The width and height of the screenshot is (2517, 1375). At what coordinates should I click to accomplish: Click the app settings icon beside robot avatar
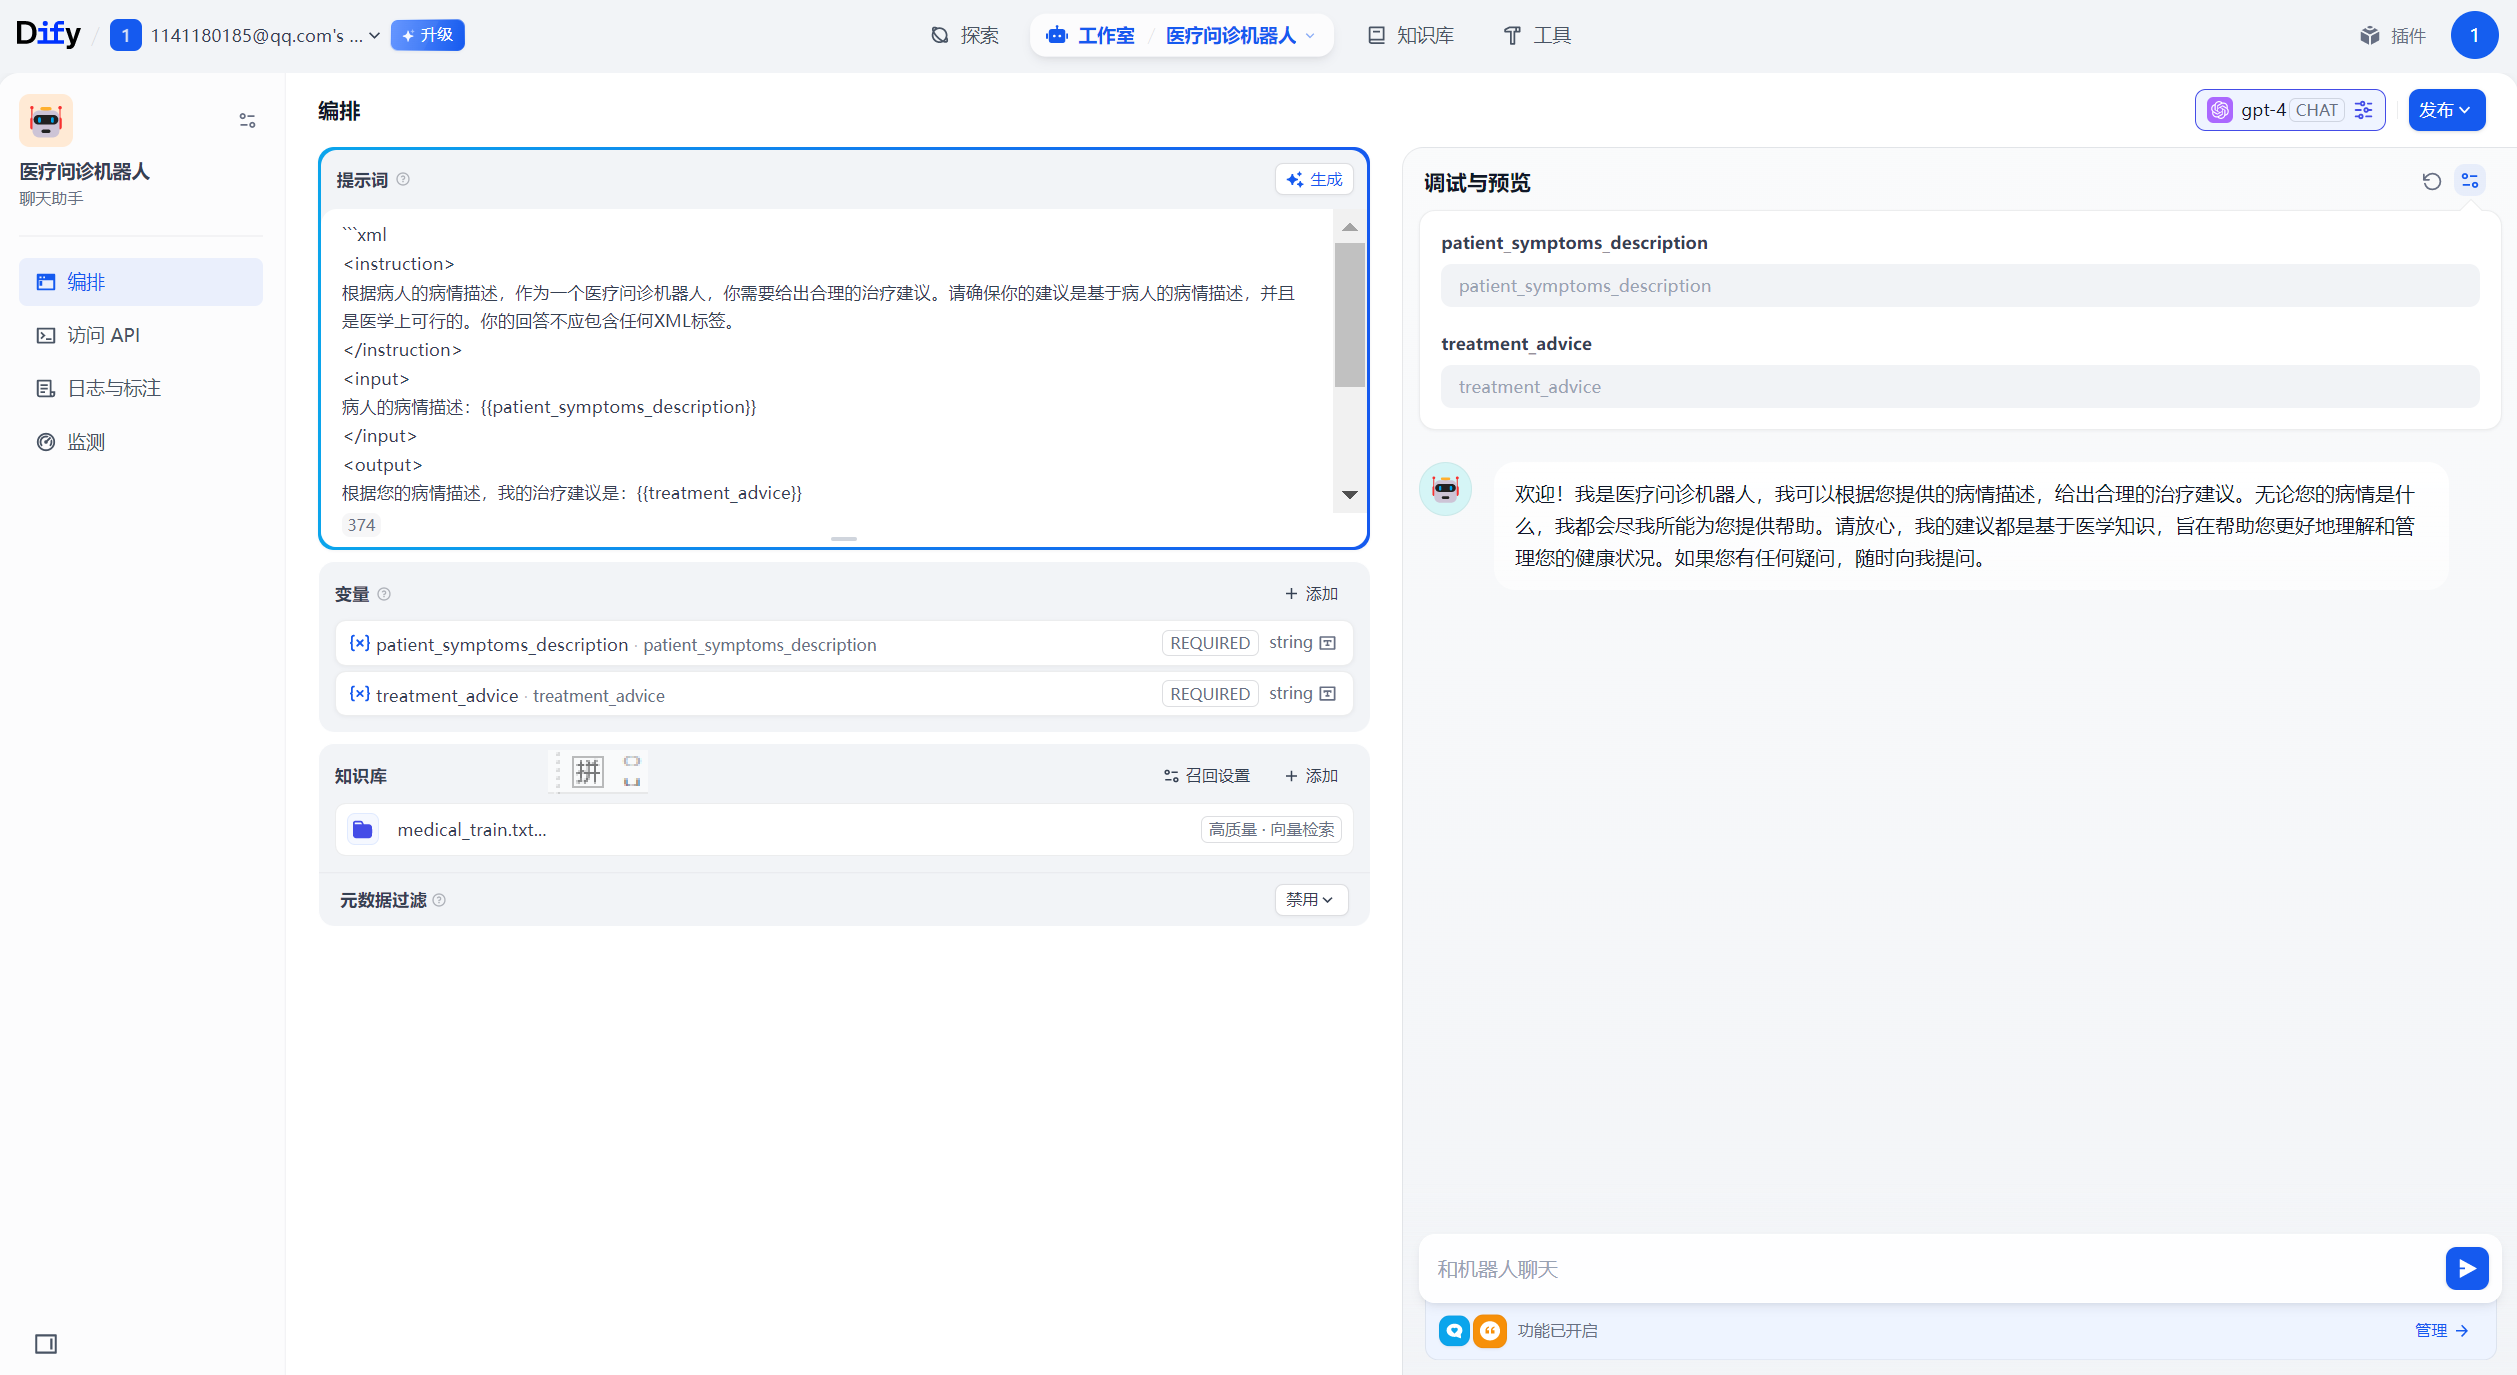247,121
